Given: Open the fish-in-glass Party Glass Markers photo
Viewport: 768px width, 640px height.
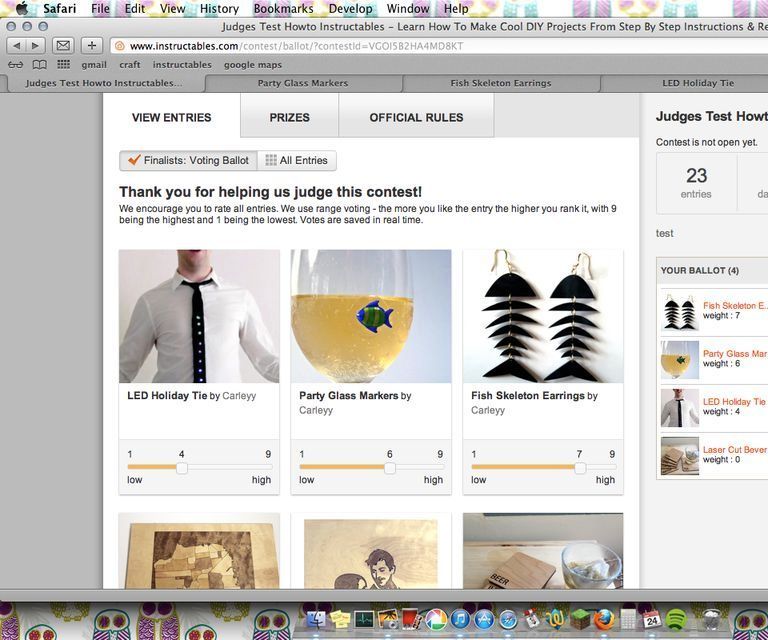Looking at the screenshot, I should tap(371, 316).
